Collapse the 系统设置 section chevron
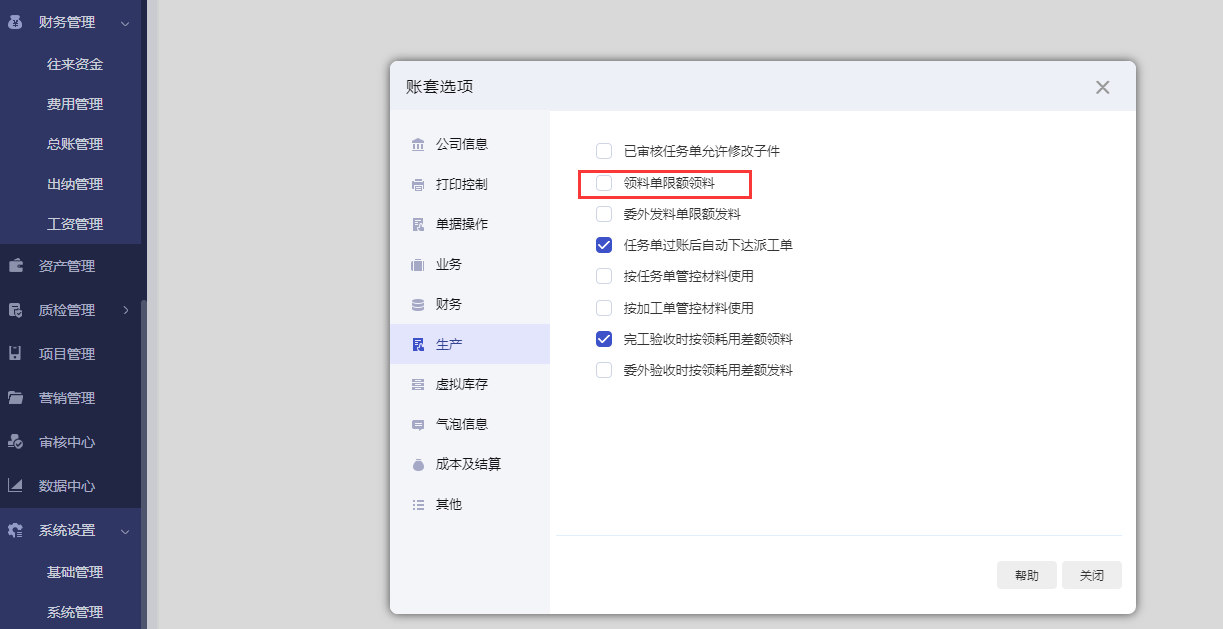Image resolution: width=1223 pixels, height=629 pixels. (125, 531)
